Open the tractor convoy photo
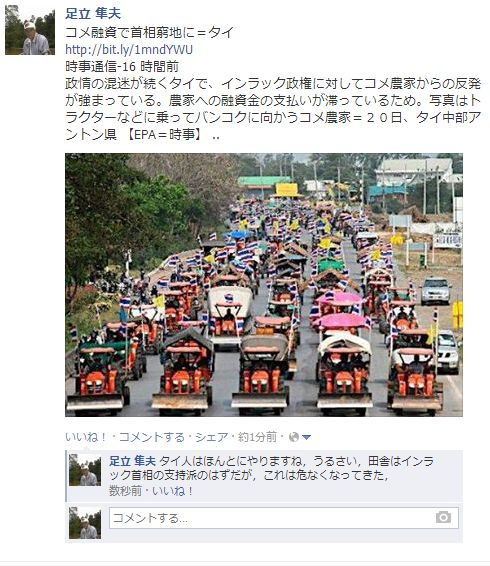Image resolution: width=490 pixels, height=566 pixels. 264,285
